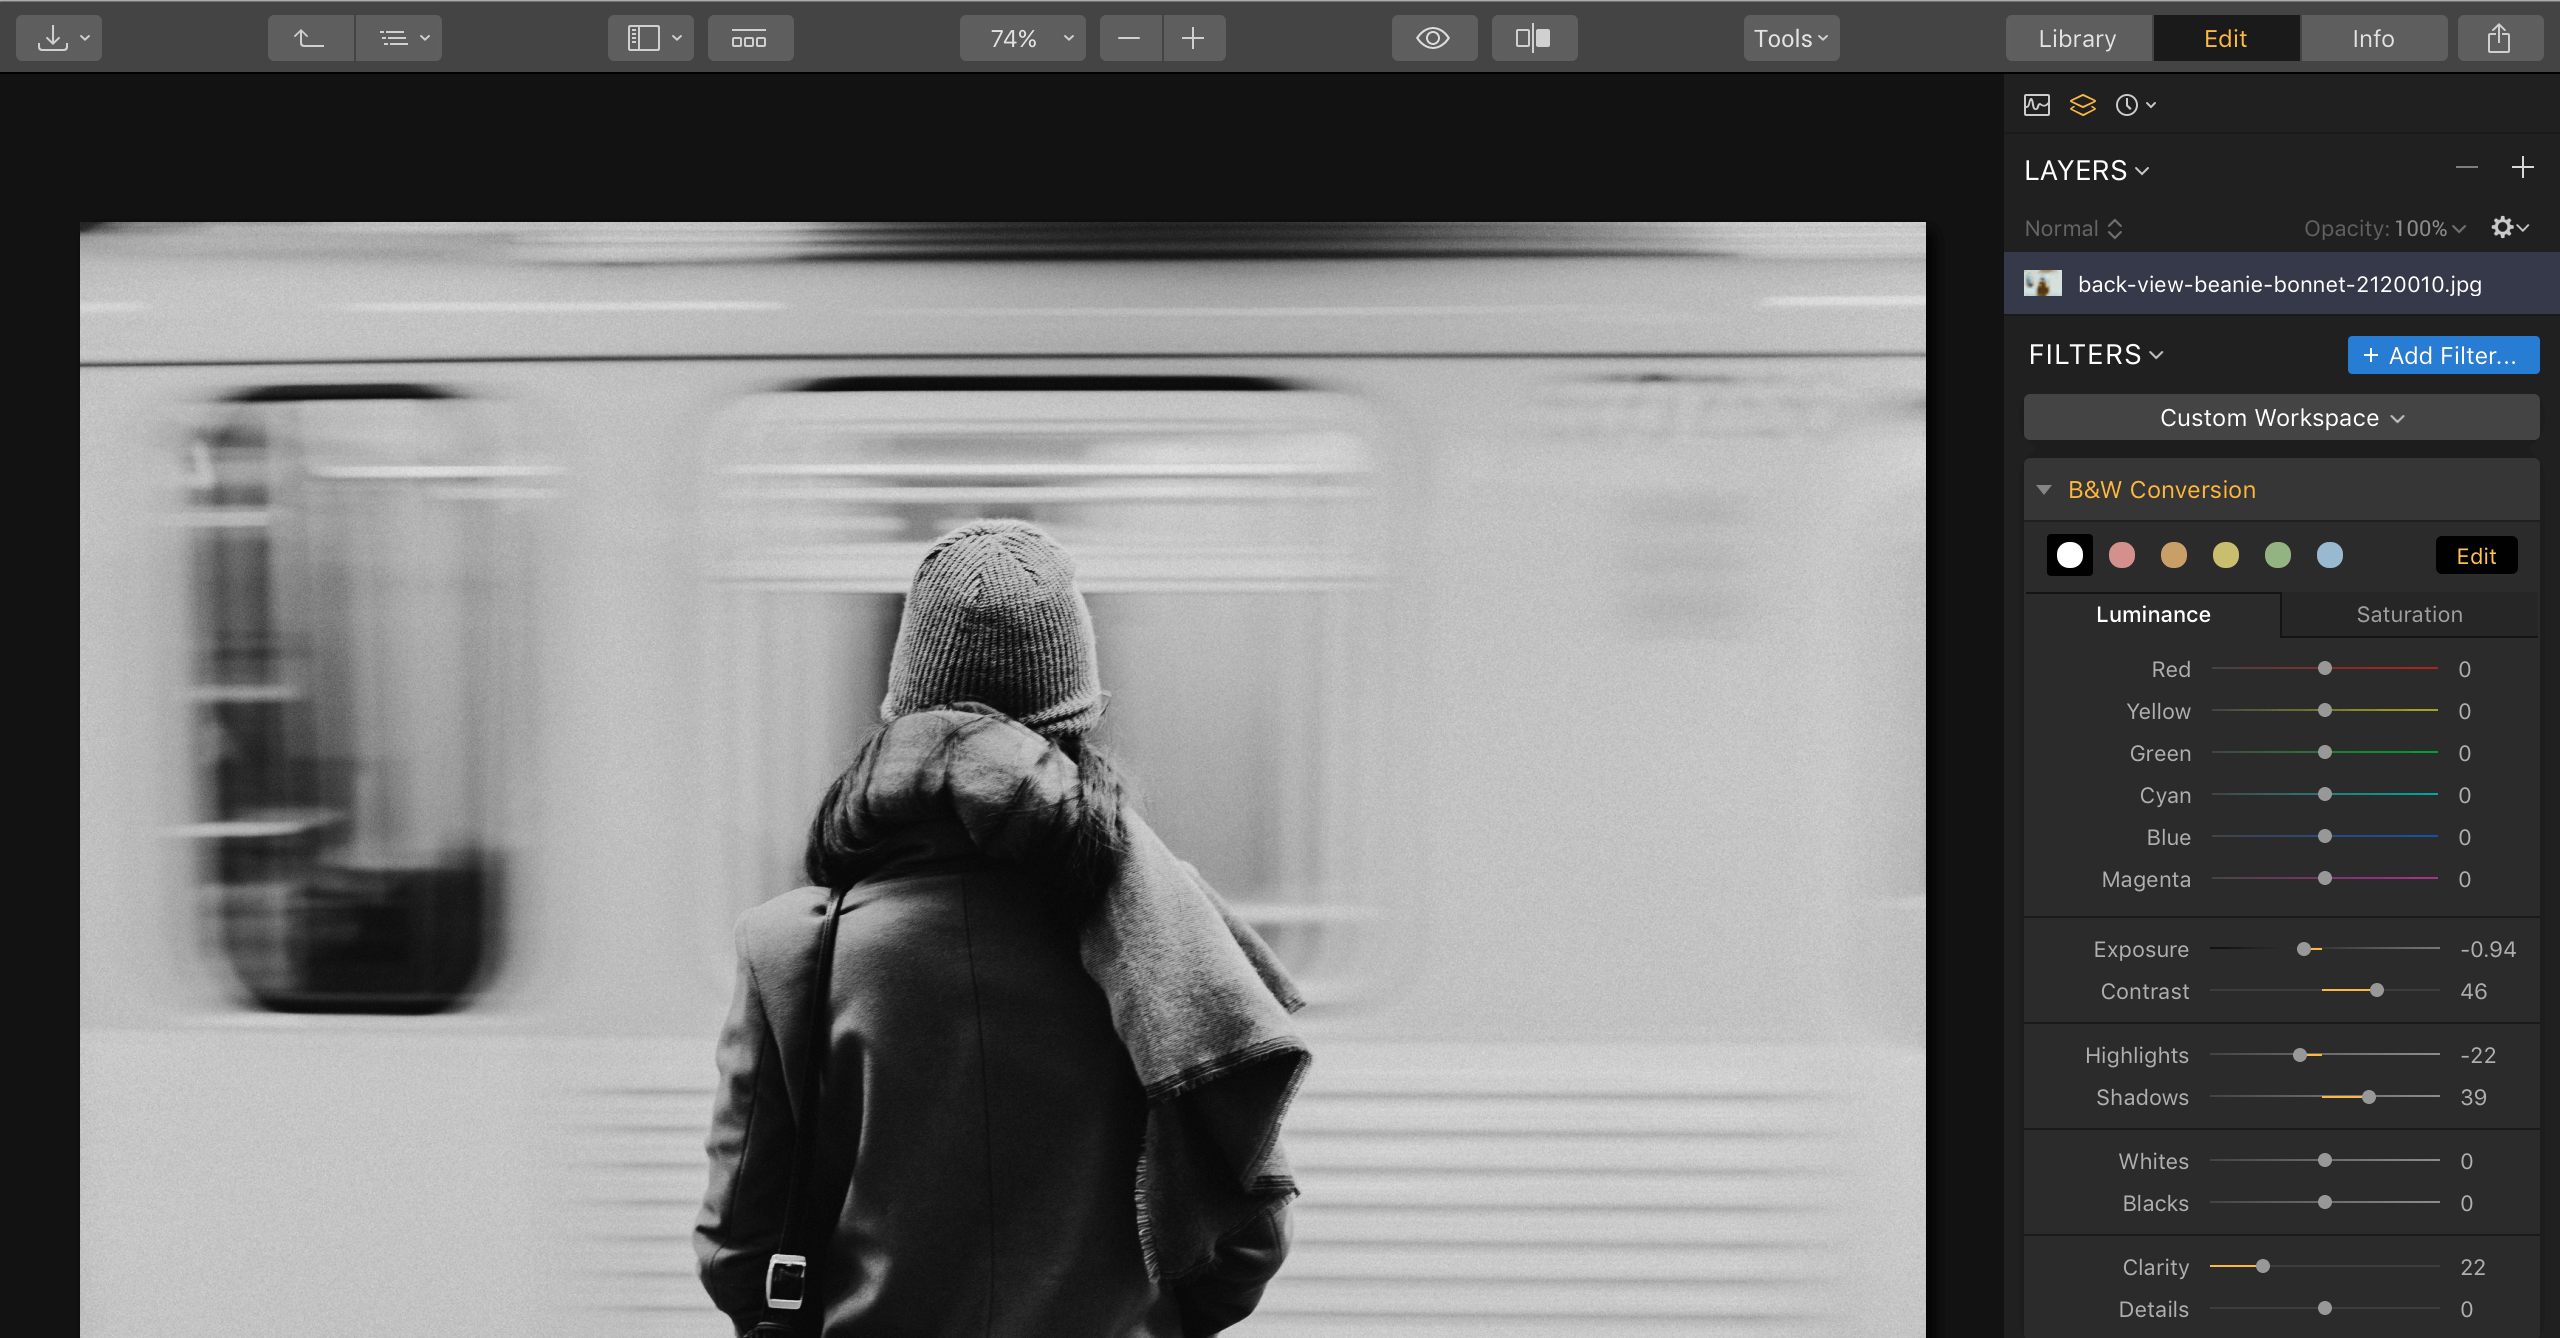Switch to the Library tab

coord(2077,37)
